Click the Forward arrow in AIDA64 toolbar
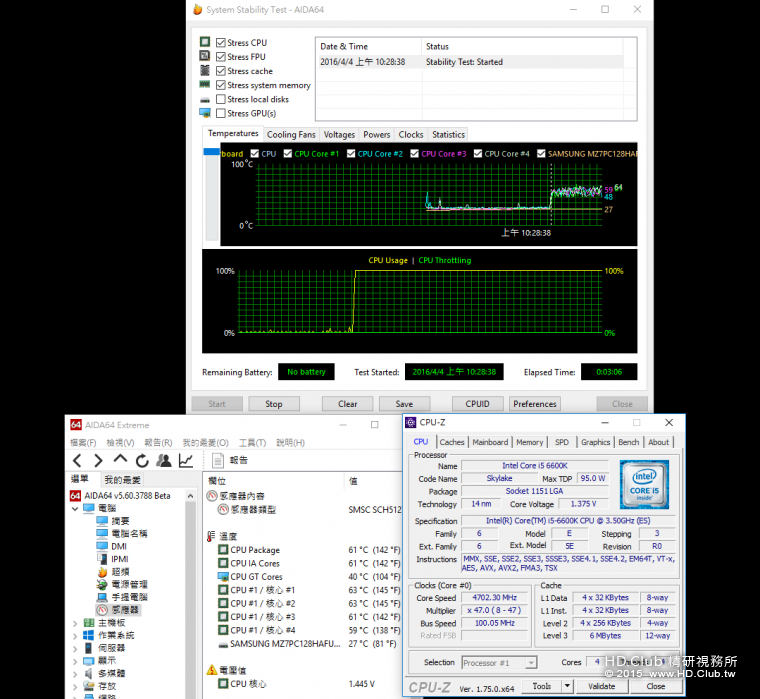This screenshot has height=699, width=760. (98, 460)
